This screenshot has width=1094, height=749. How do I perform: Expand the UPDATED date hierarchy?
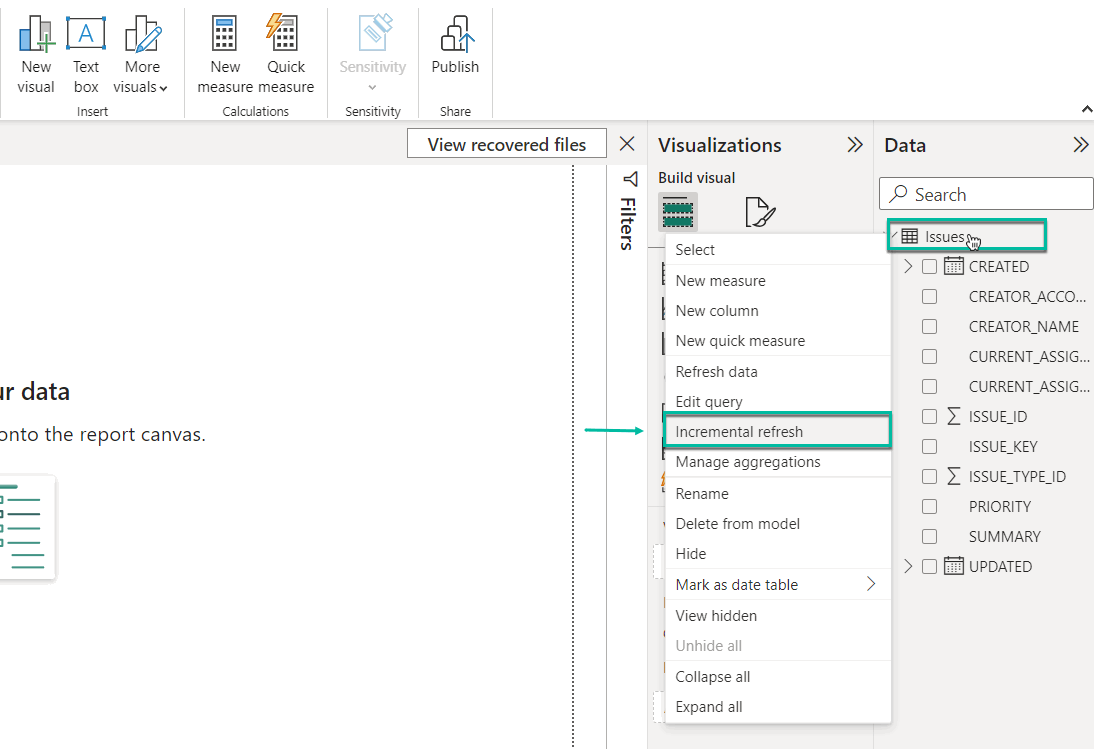tap(908, 566)
